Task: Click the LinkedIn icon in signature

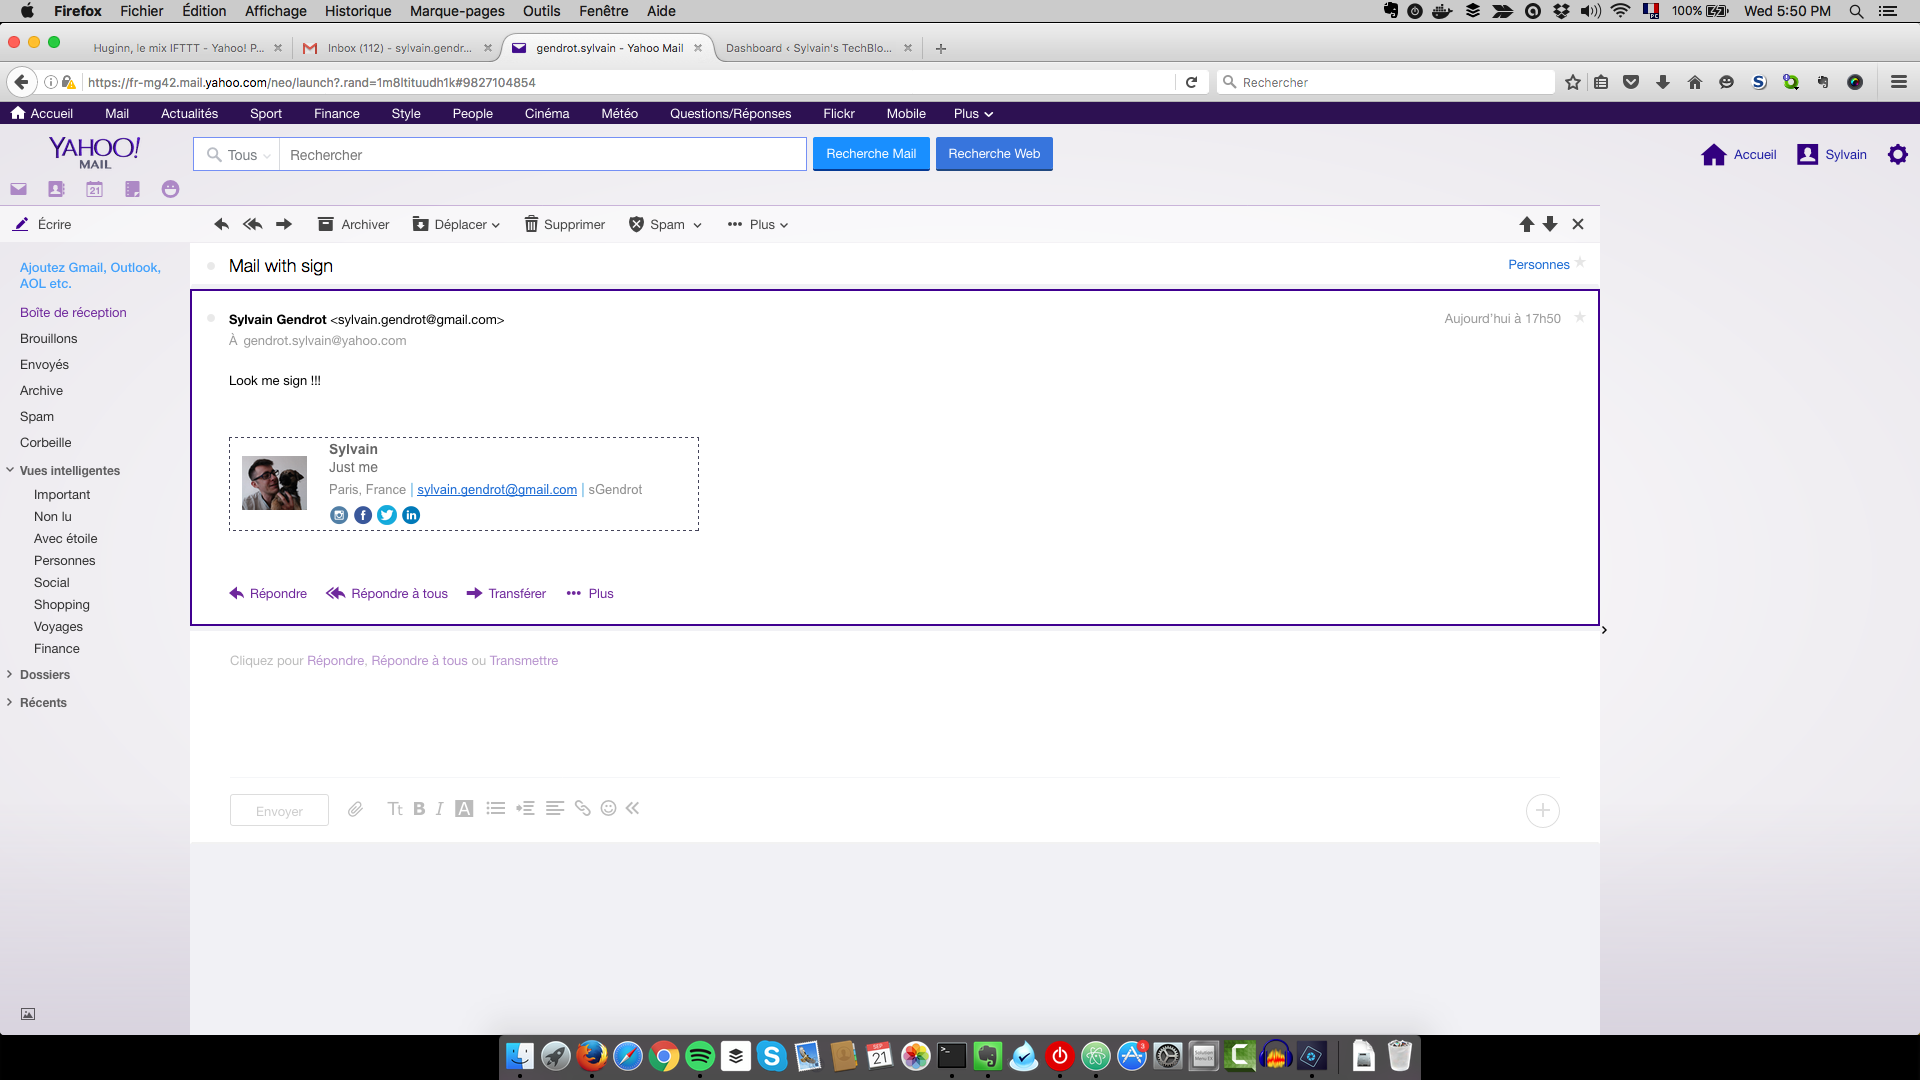Action: [411, 515]
